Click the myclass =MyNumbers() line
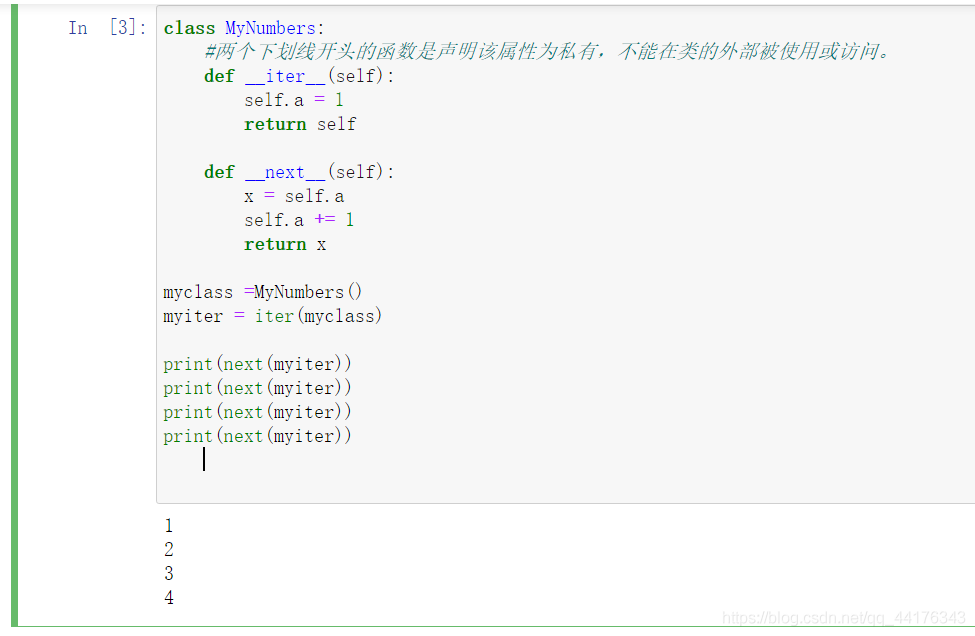The image size is (975, 636). (262, 292)
